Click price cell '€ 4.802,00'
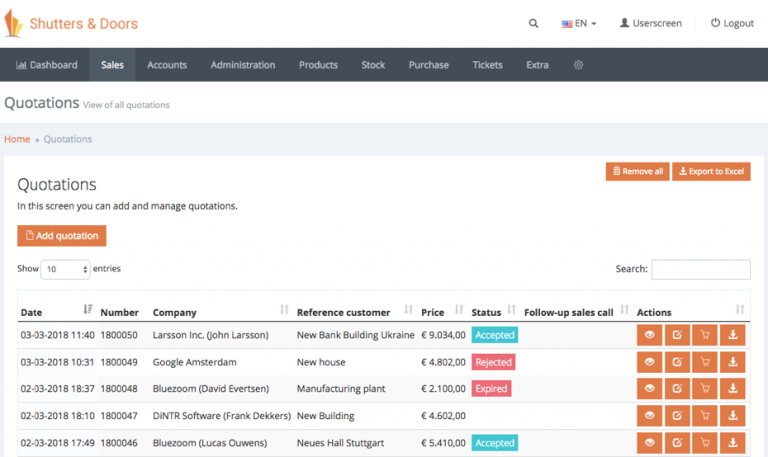This screenshot has width=768, height=457. (x=443, y=362)
